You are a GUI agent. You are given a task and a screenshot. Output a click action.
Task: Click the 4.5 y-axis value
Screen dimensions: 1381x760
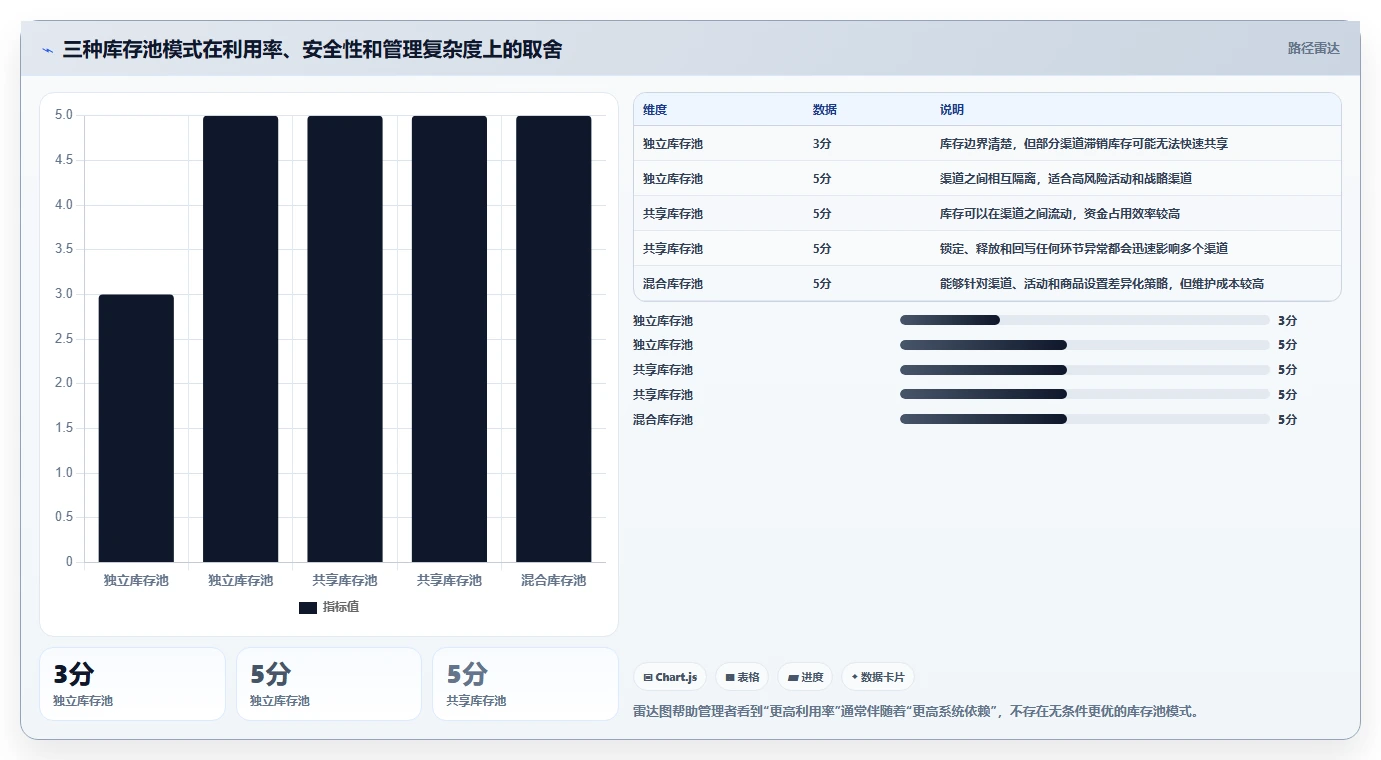pyautogui.click(x=63, y=160)
